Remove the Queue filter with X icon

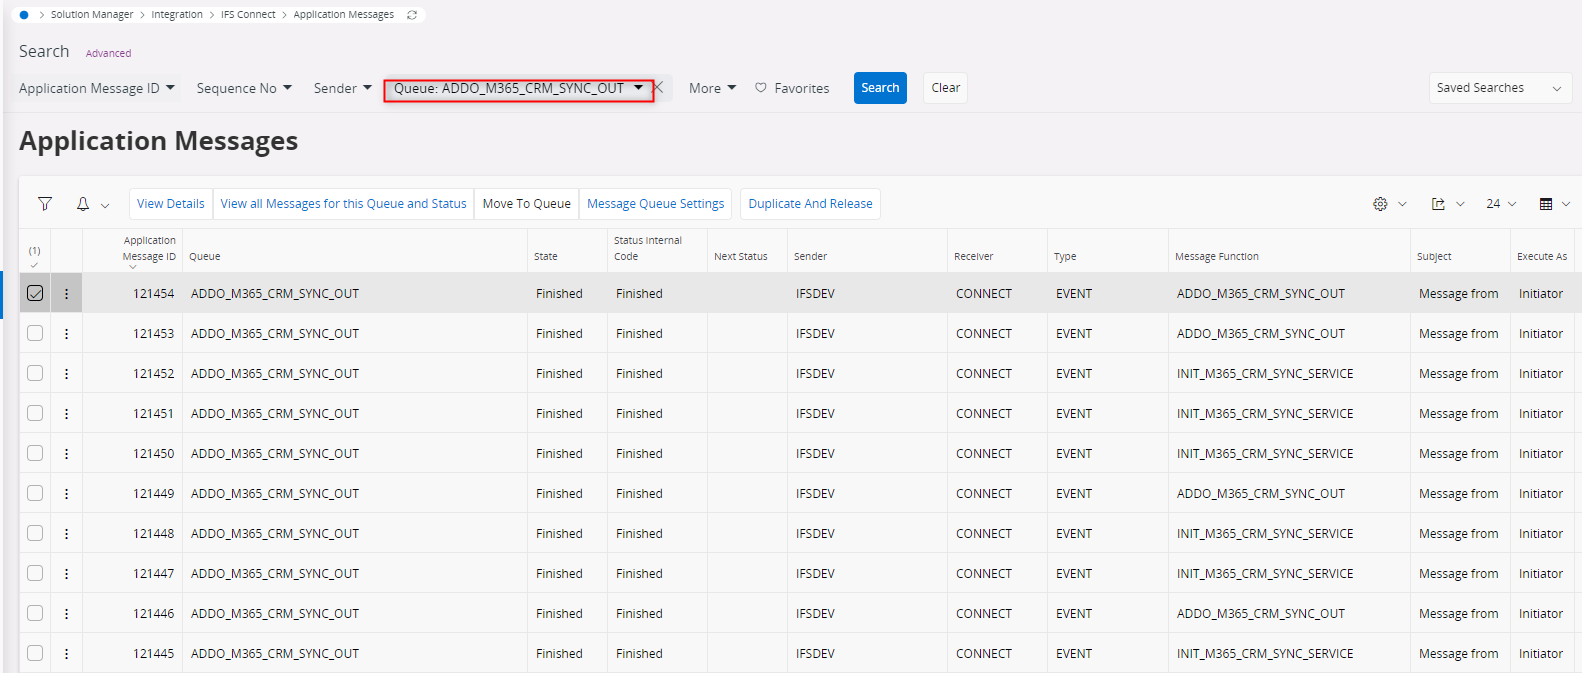[658, 88]
